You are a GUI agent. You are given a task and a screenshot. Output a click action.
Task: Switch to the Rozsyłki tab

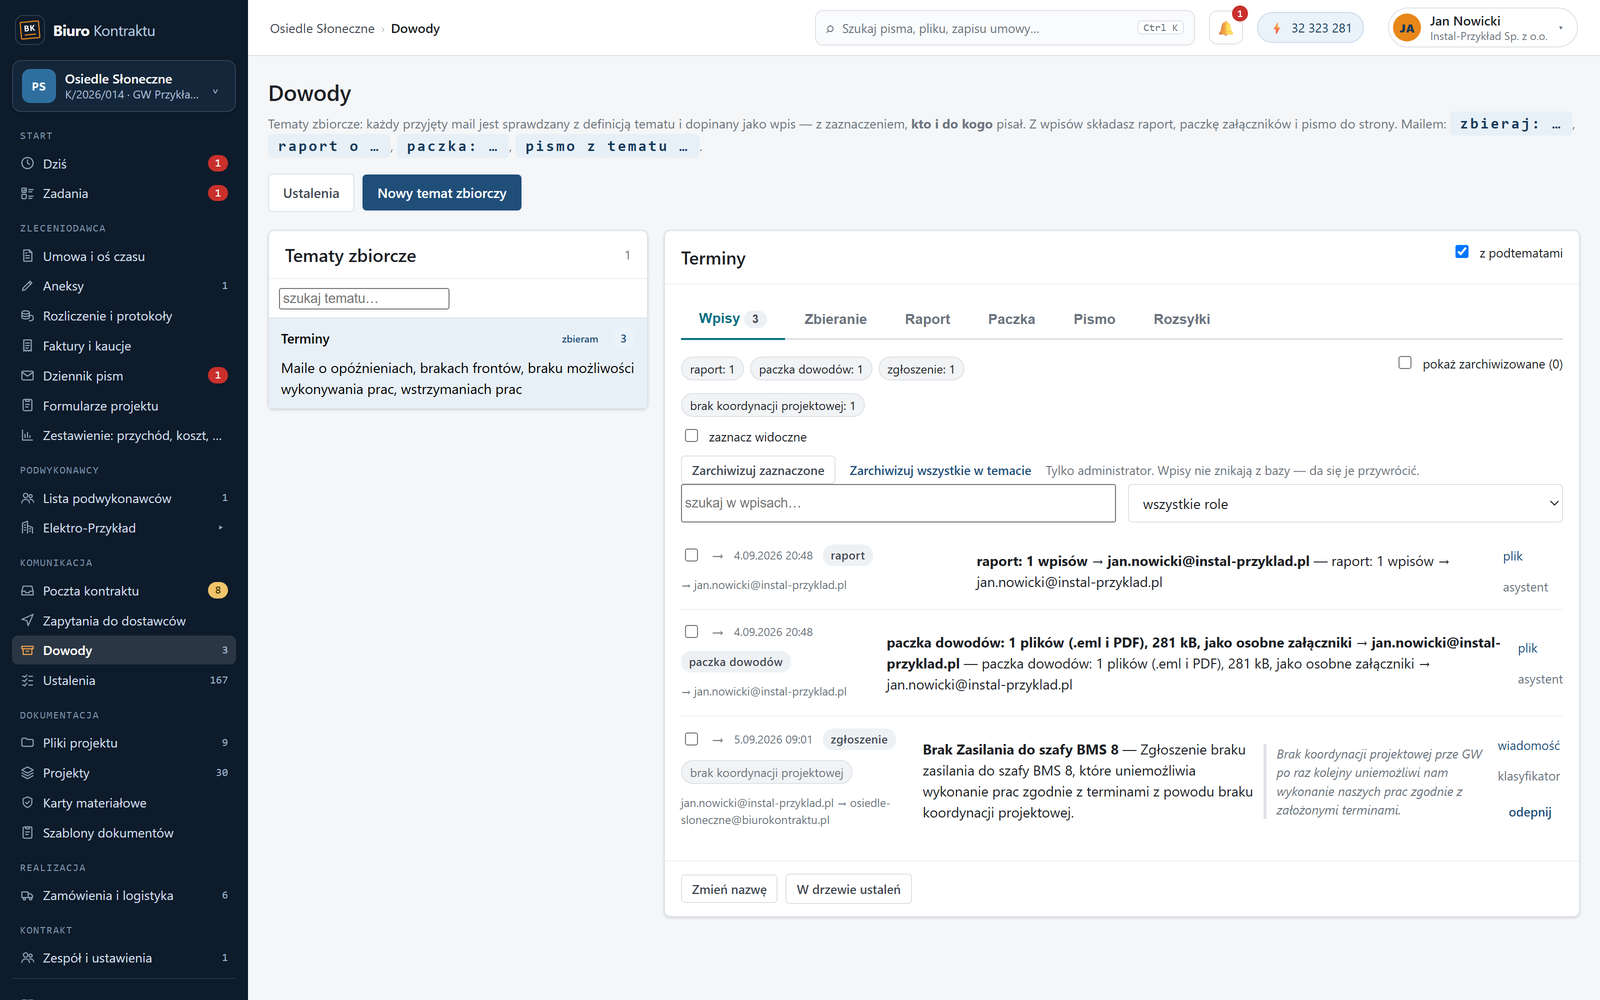[1182, 319]
